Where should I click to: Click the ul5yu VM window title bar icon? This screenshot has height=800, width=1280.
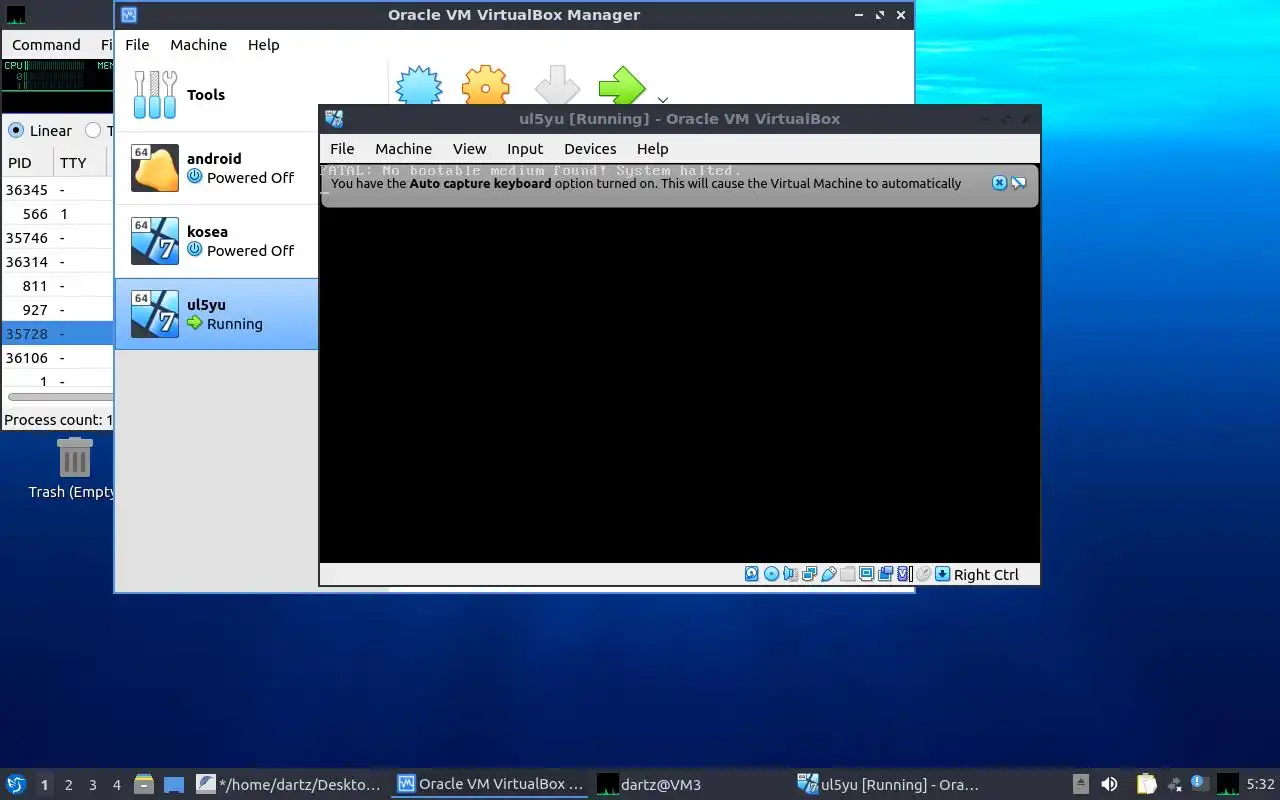coord(334,119)
